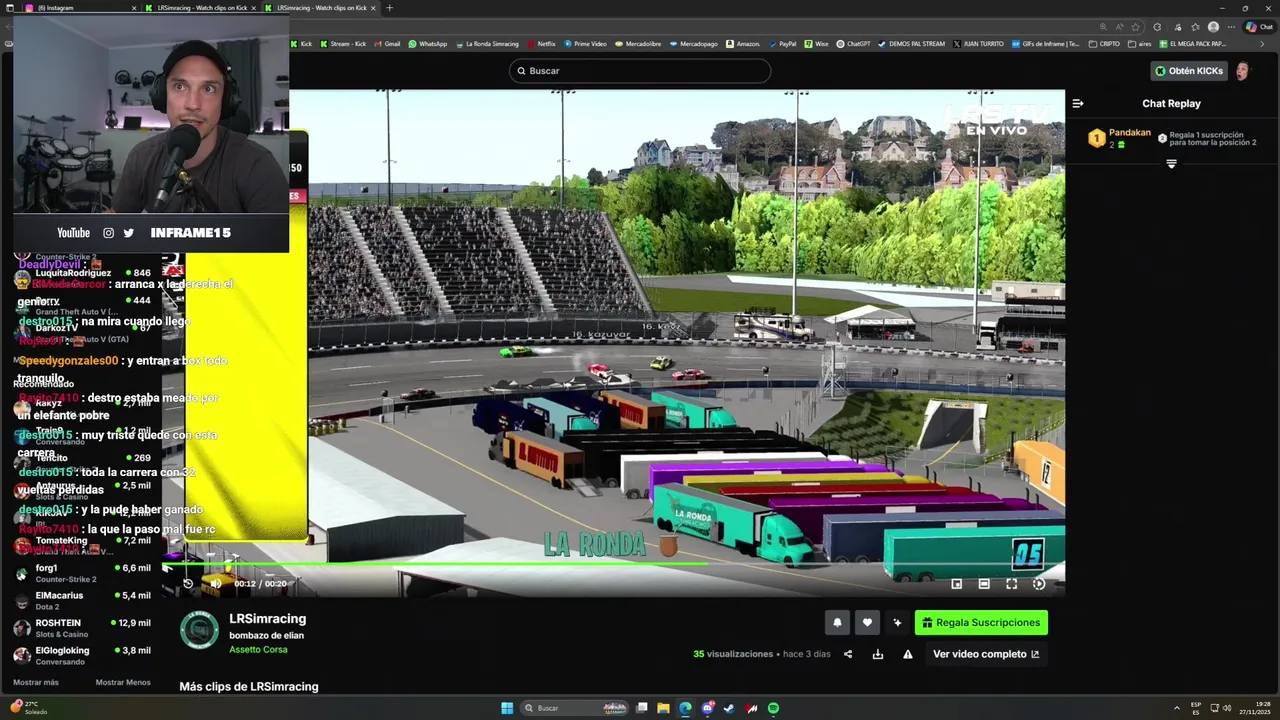Share the clip via share icon

tap(848, 654)
